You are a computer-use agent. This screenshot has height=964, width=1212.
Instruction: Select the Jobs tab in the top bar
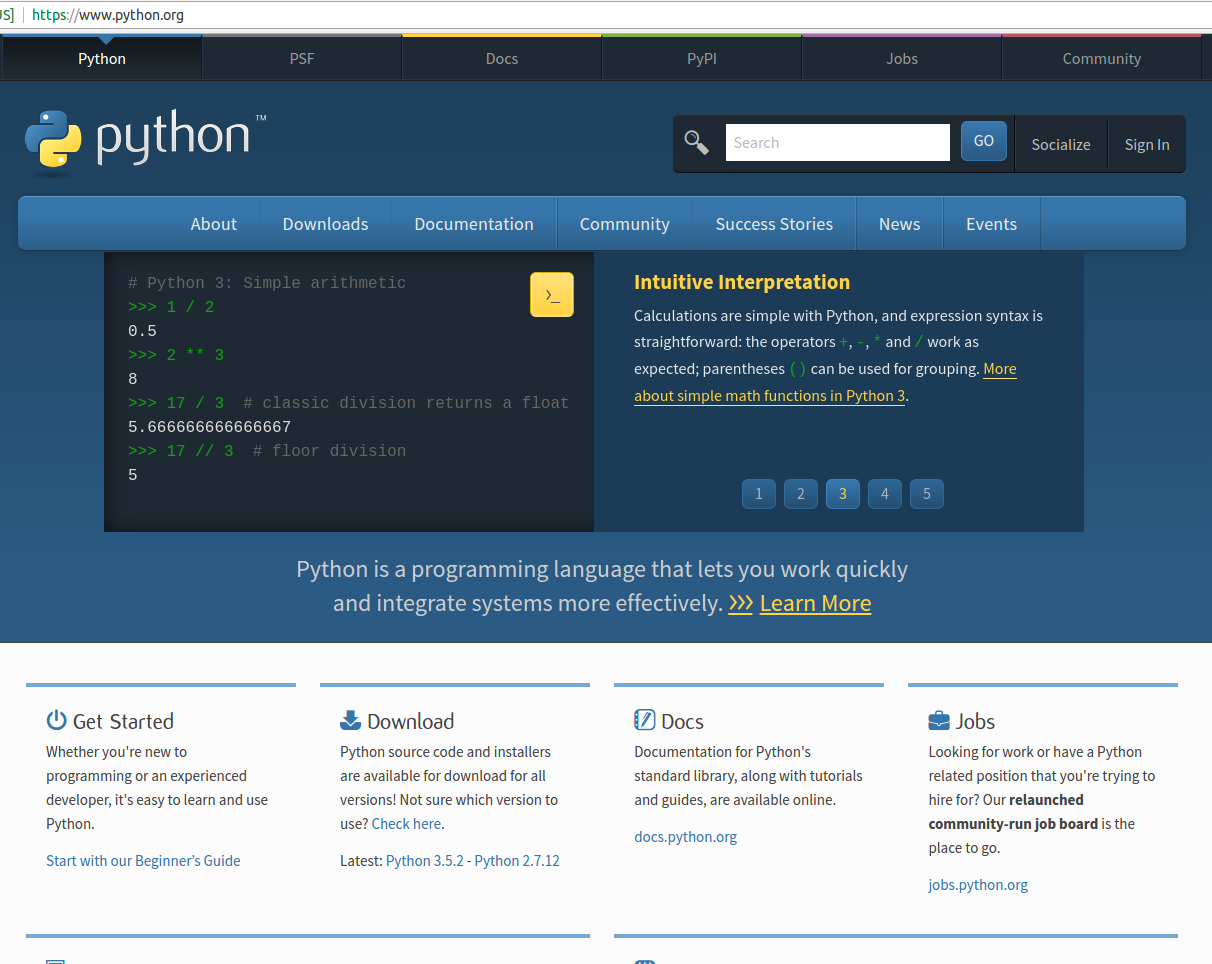[x=902, y=58]
